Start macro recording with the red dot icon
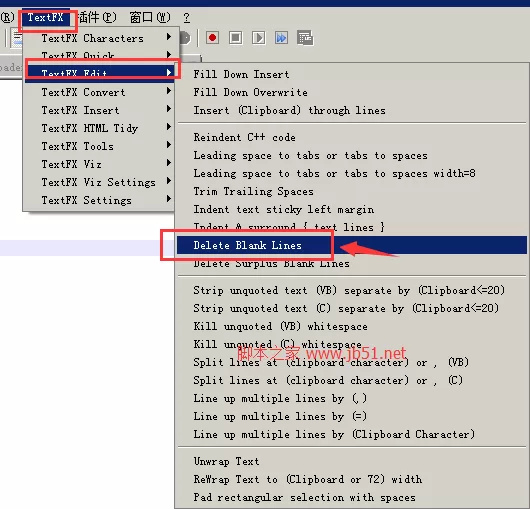The height and width of the screenshot is (509, 530). click(212, 38)
